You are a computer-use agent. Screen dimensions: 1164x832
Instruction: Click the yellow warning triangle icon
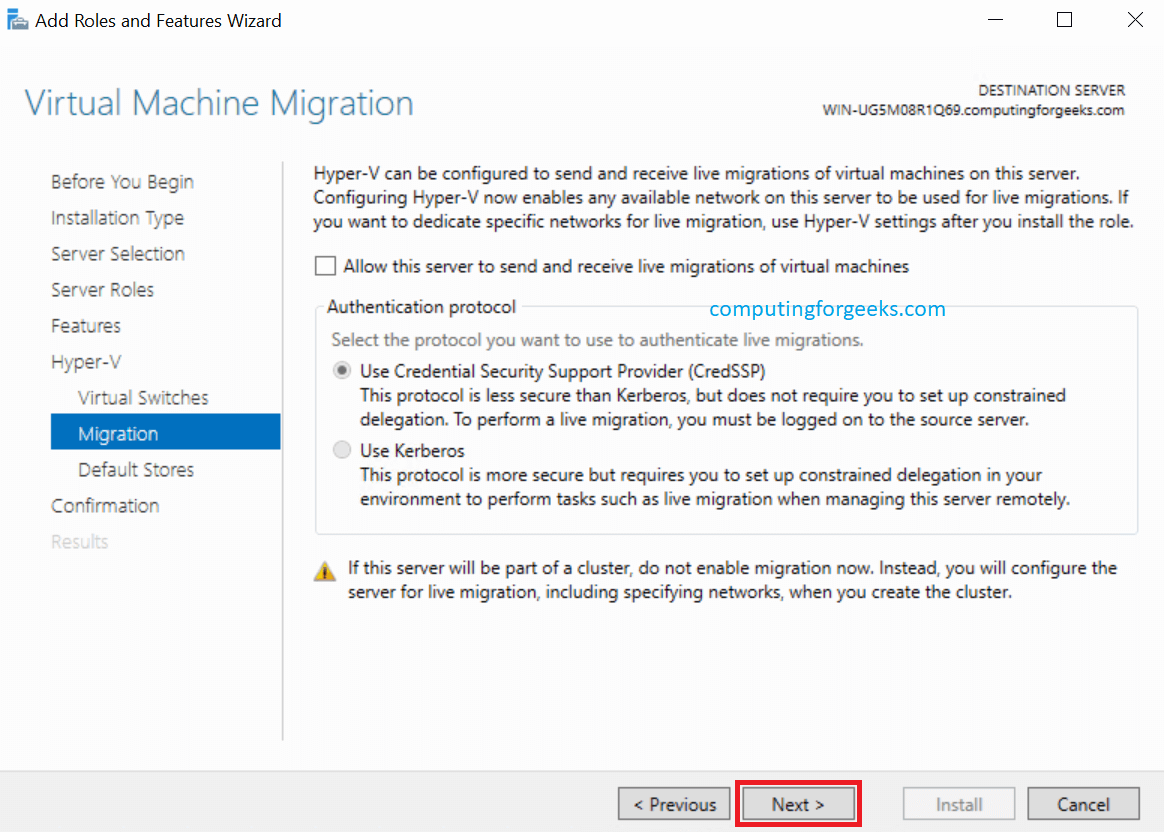coord(325,572)
